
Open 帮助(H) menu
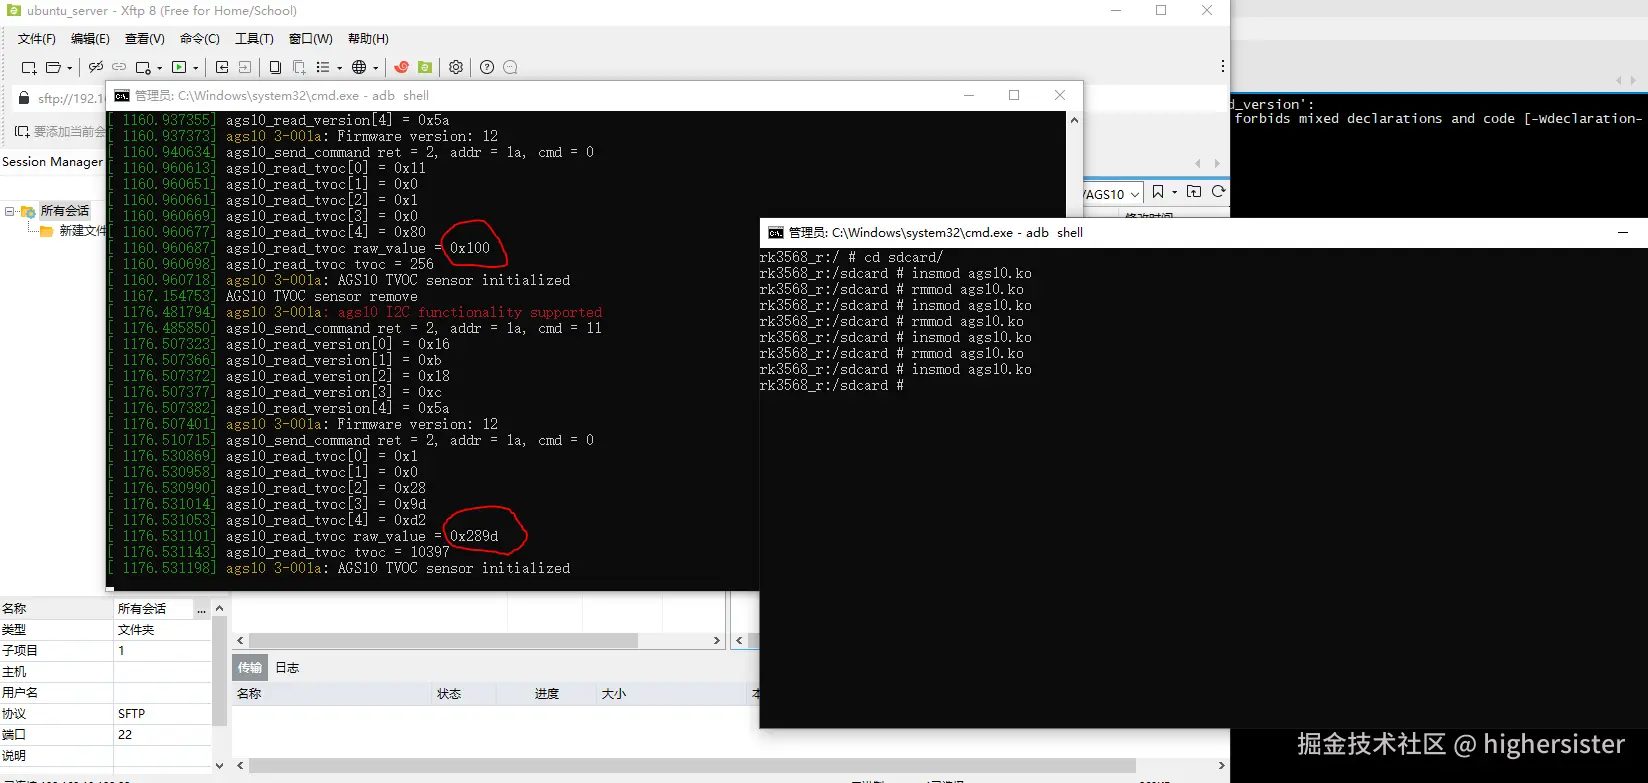click(x=368, y=38)
